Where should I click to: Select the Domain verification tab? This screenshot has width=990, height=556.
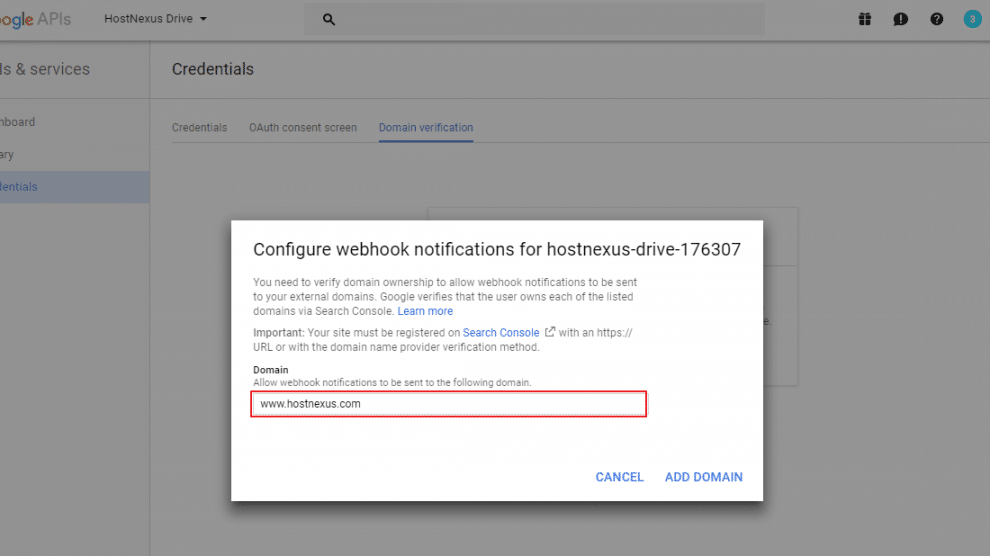426,127
